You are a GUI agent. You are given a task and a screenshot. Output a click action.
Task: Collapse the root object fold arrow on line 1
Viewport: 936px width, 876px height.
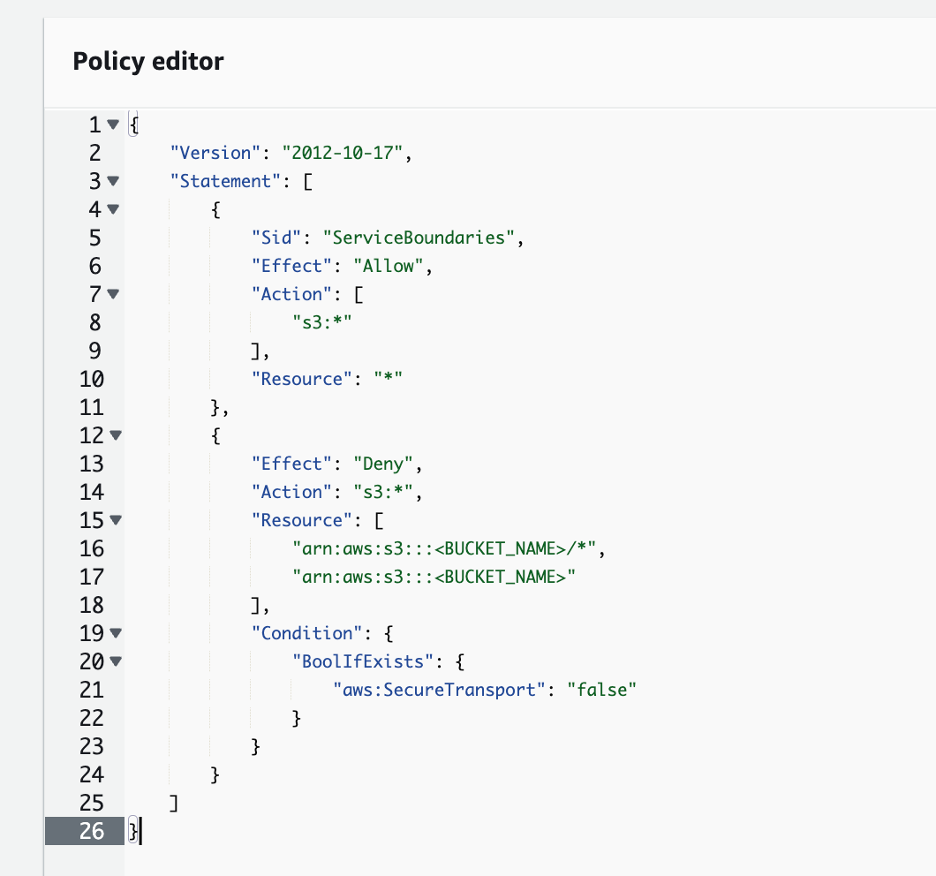113,124
